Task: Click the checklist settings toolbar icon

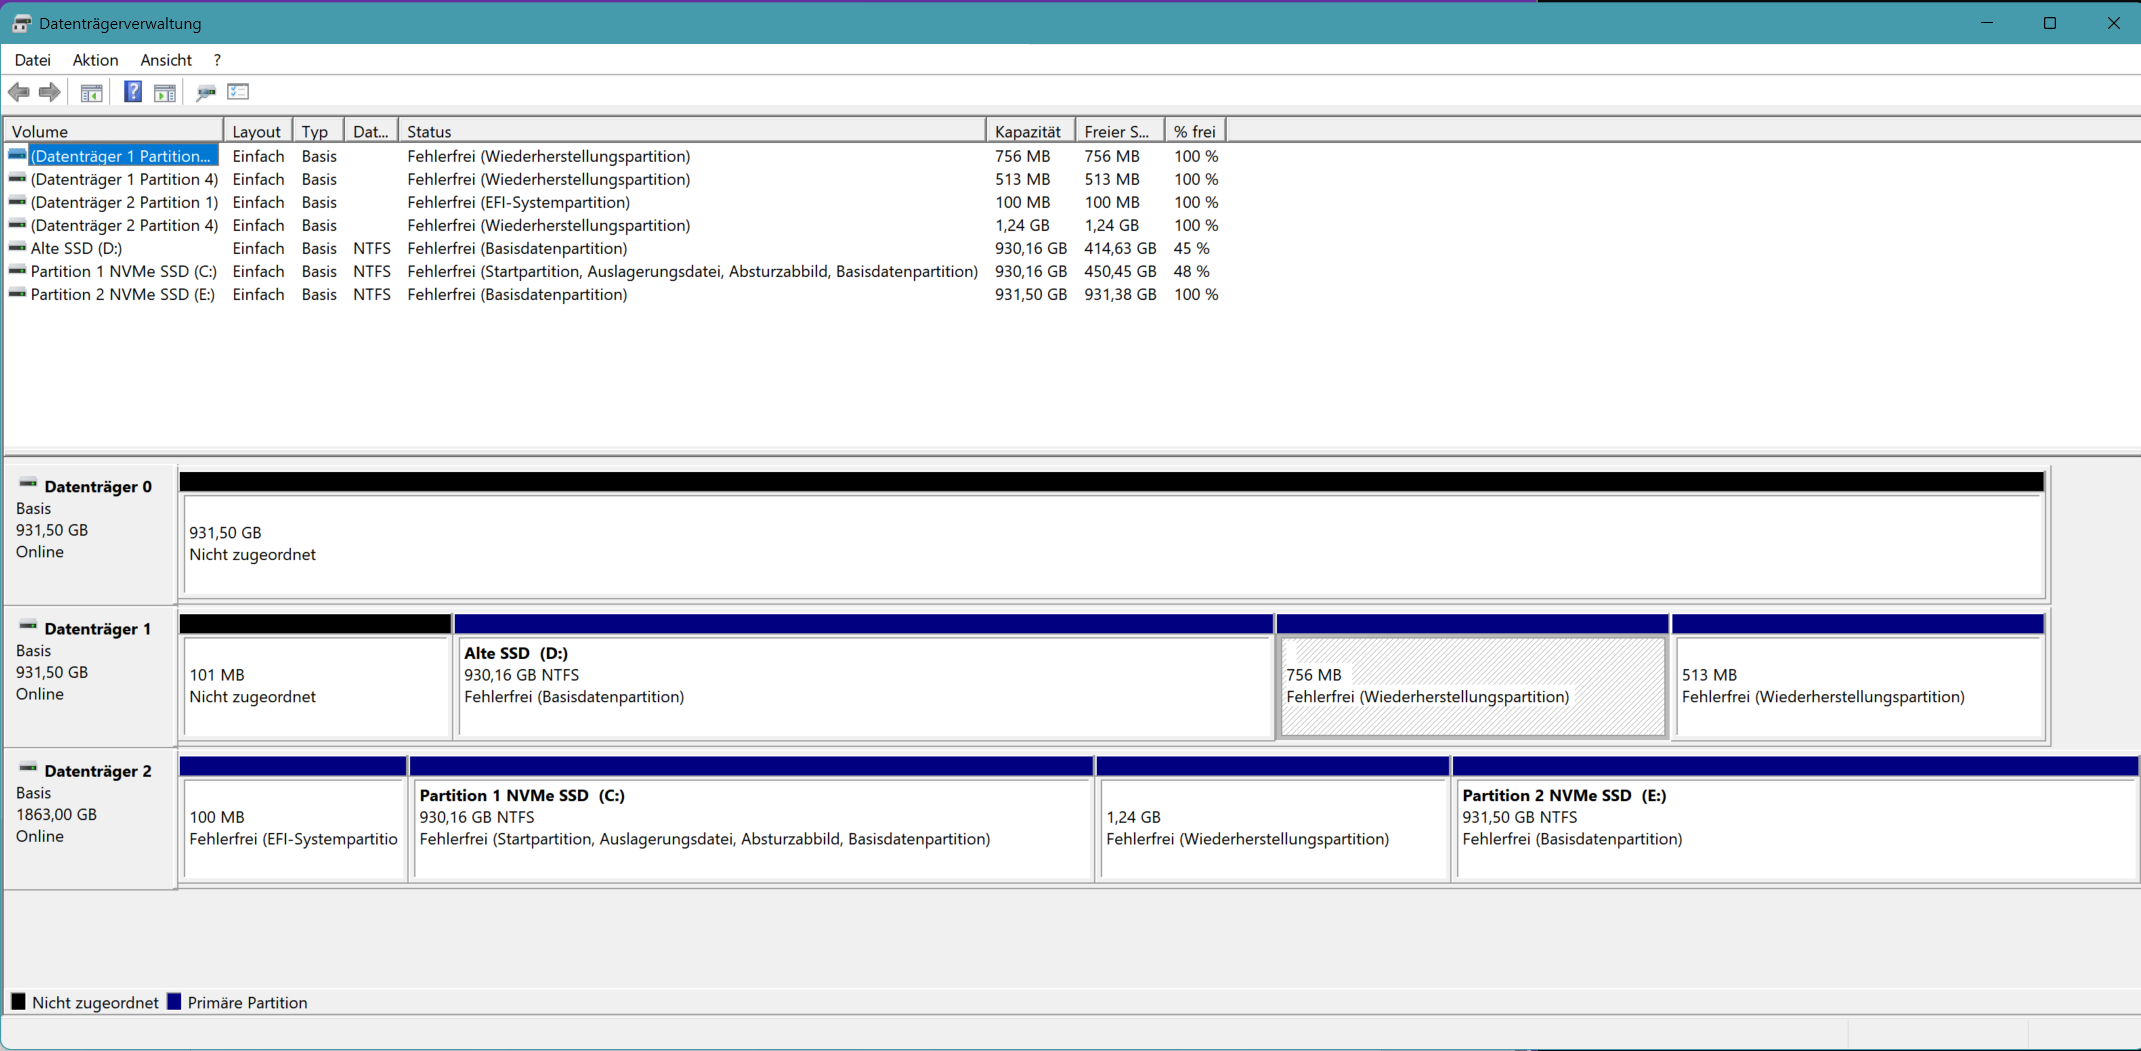Action: coord(238,92)
